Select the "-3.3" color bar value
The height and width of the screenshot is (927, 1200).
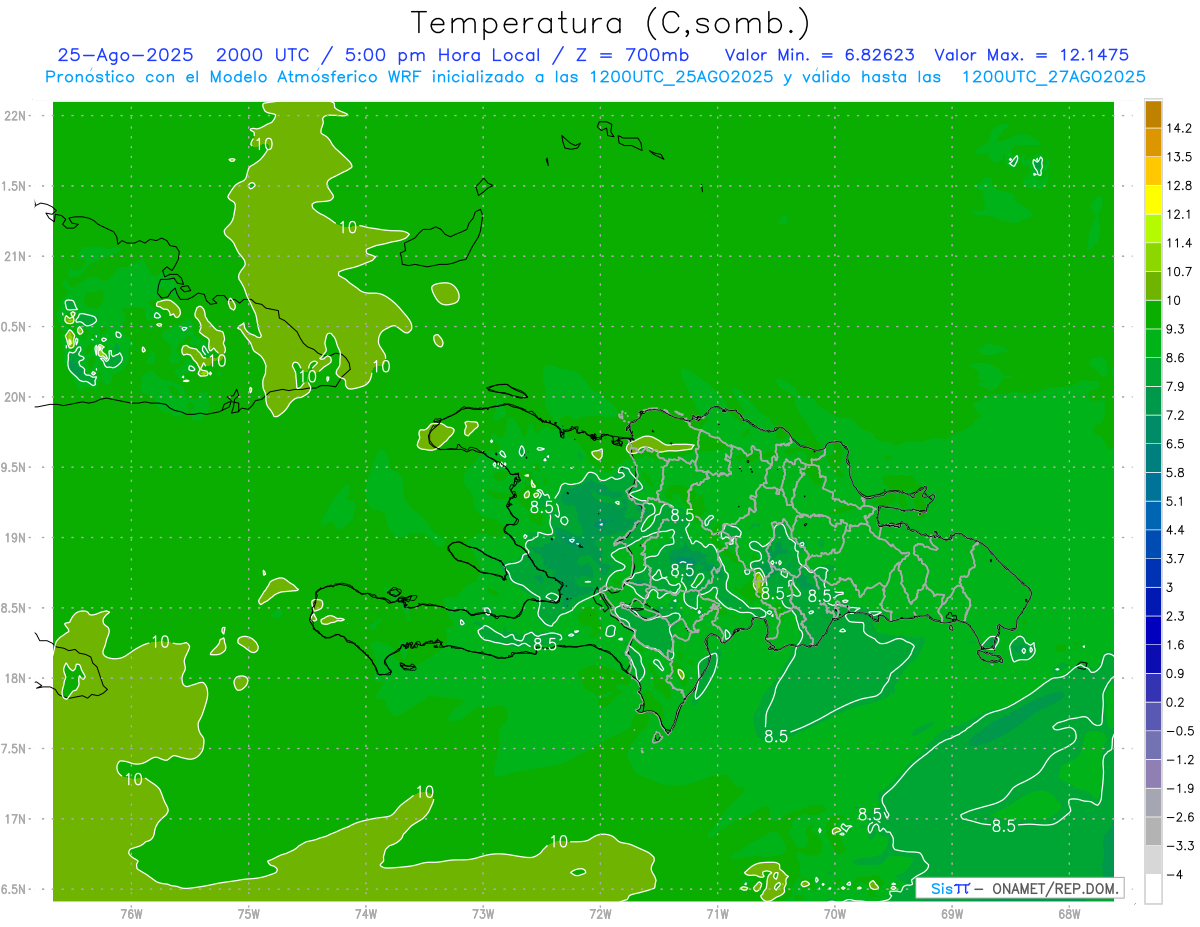pos(1180,846)
